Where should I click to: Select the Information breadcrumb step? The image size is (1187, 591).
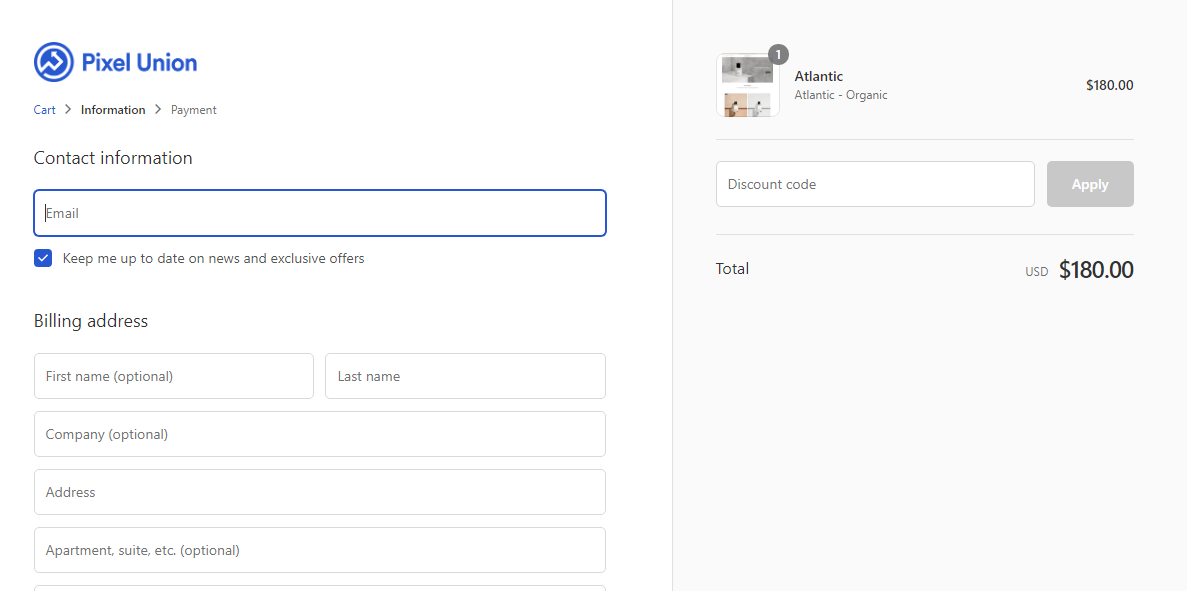coord(113,110)
